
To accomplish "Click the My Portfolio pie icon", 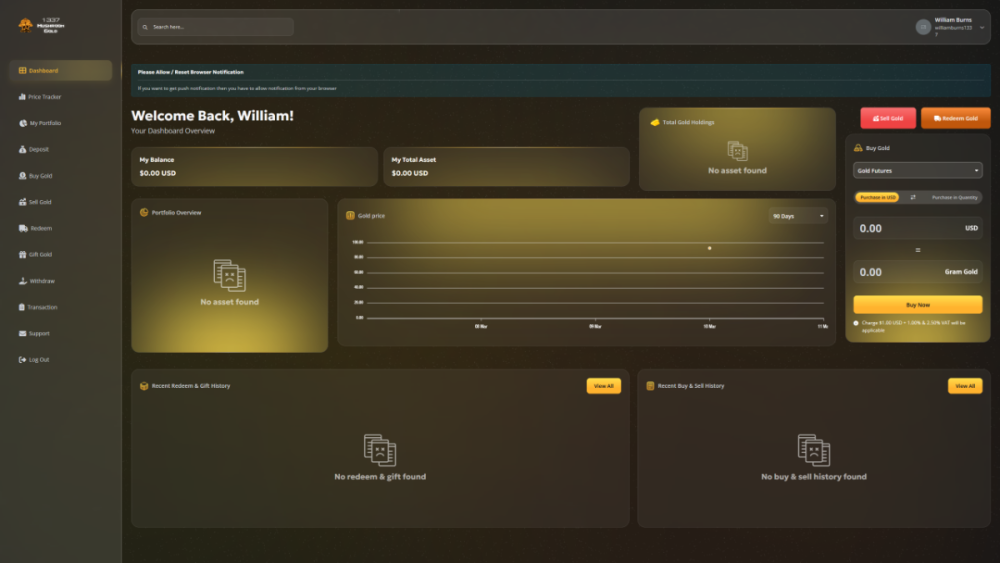I will tap(23, 123).
